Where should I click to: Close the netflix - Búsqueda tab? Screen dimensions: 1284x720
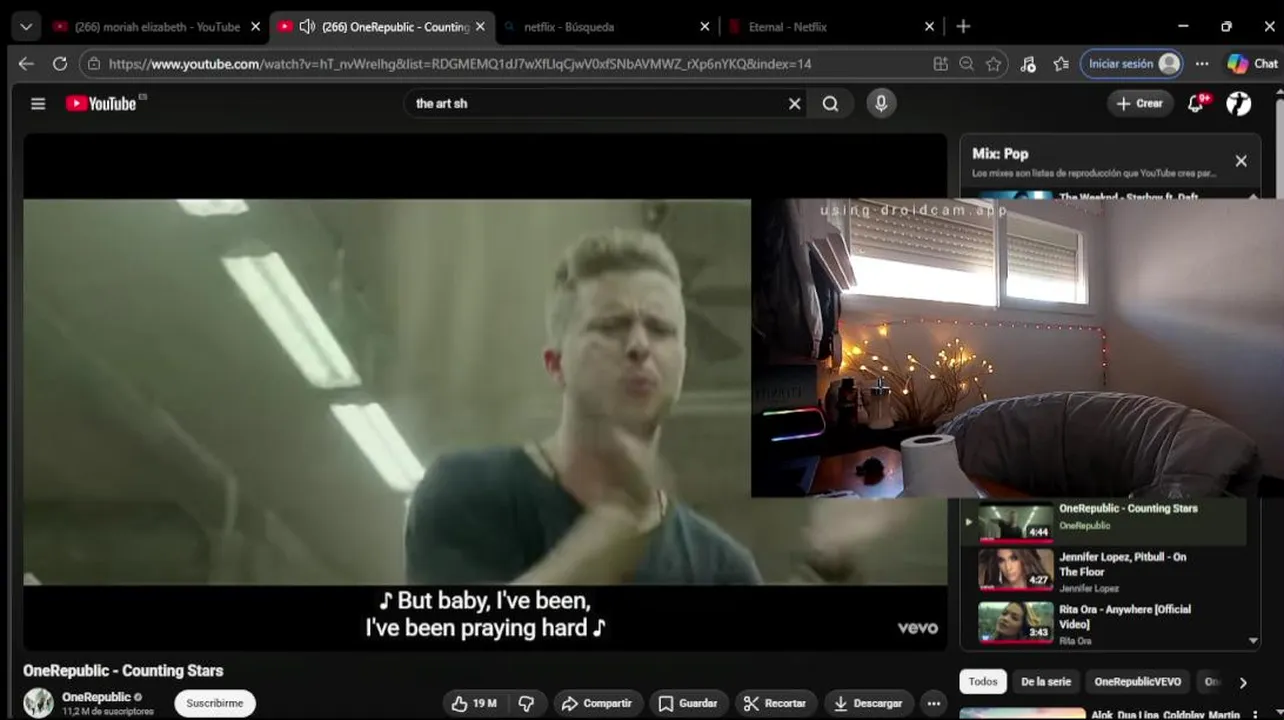point(705,27)
